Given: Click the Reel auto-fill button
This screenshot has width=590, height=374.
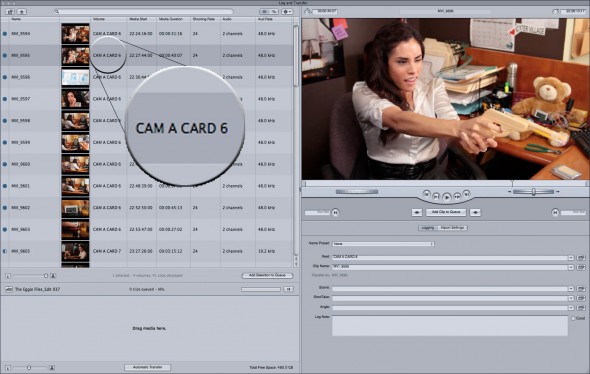Looking at the screenshot, I should (581, 258).
